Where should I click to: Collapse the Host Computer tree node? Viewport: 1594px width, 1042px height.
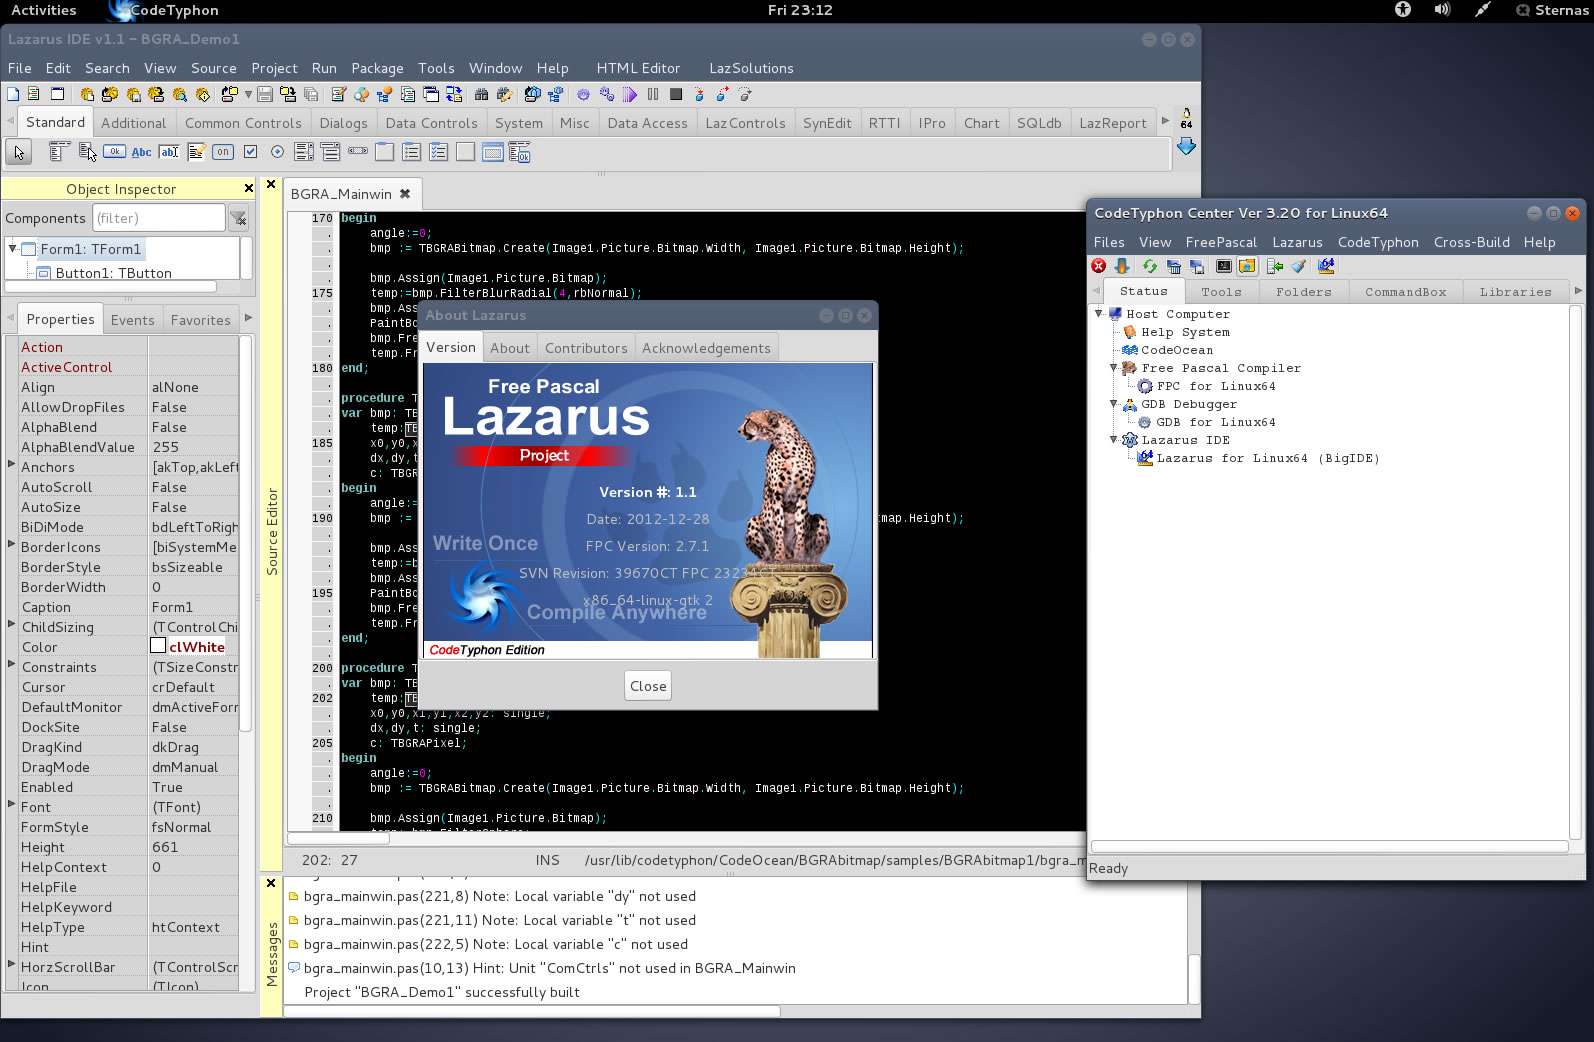pyautogui.click(x=1099, y=313)
